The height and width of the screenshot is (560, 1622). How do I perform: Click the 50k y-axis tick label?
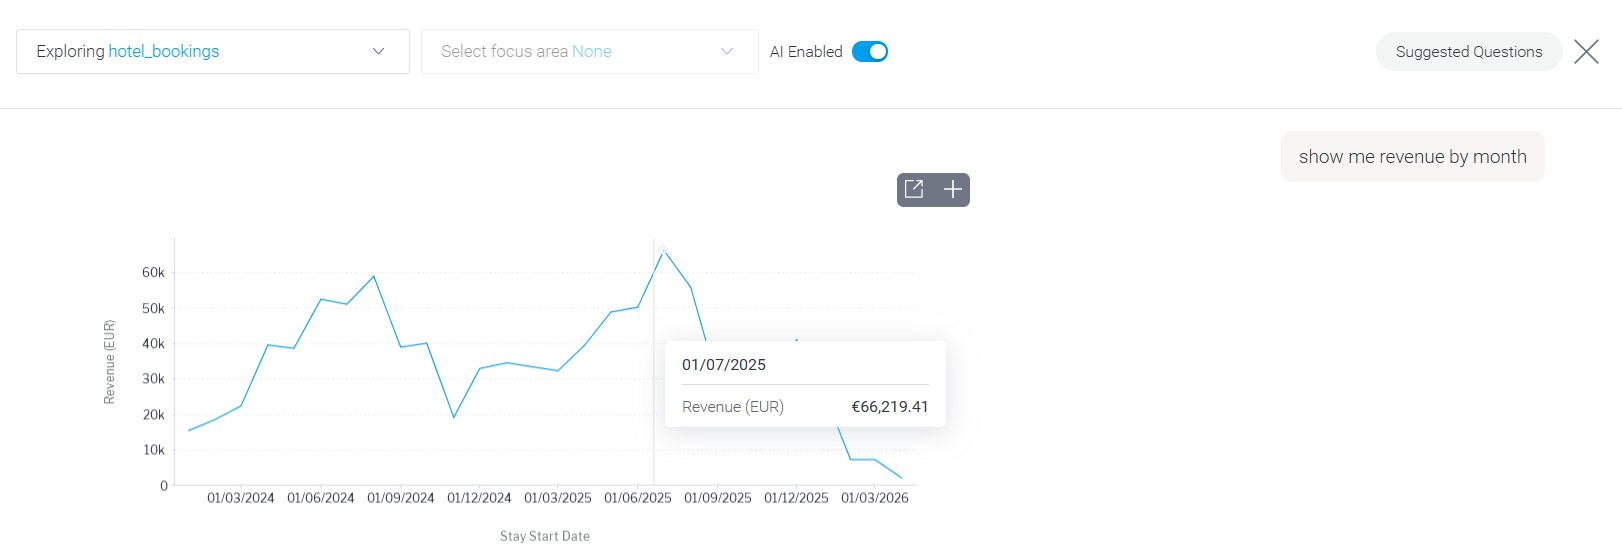coord(153,308)
